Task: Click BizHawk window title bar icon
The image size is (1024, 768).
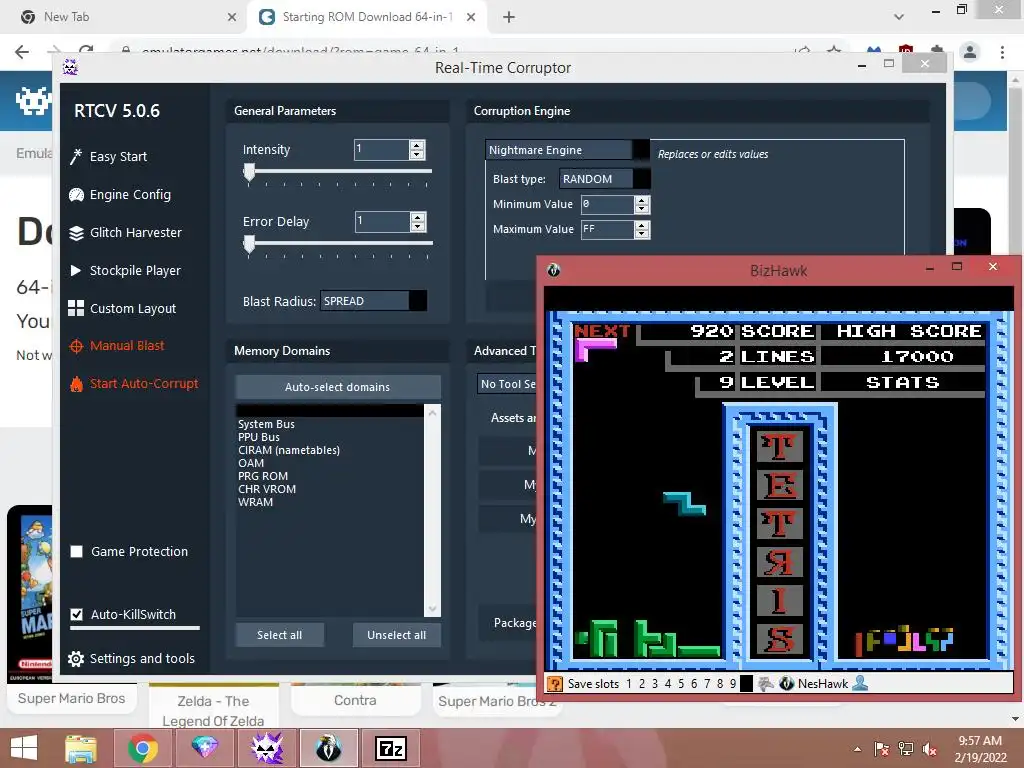Action: (554, 270)
